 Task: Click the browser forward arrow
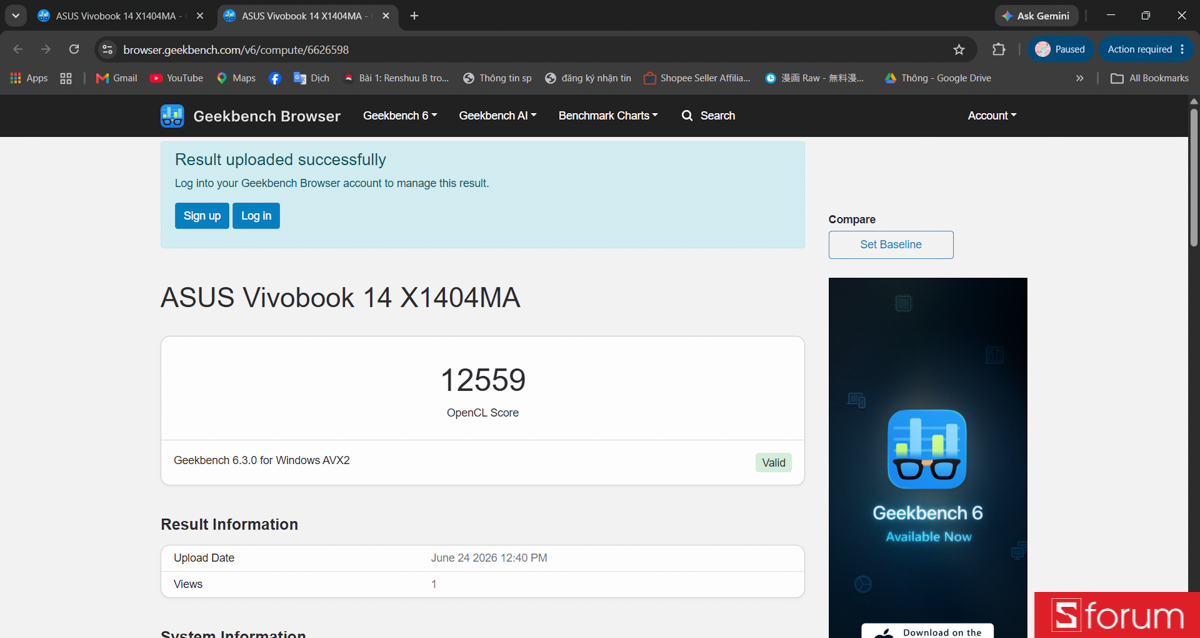[x=46, y=49]
